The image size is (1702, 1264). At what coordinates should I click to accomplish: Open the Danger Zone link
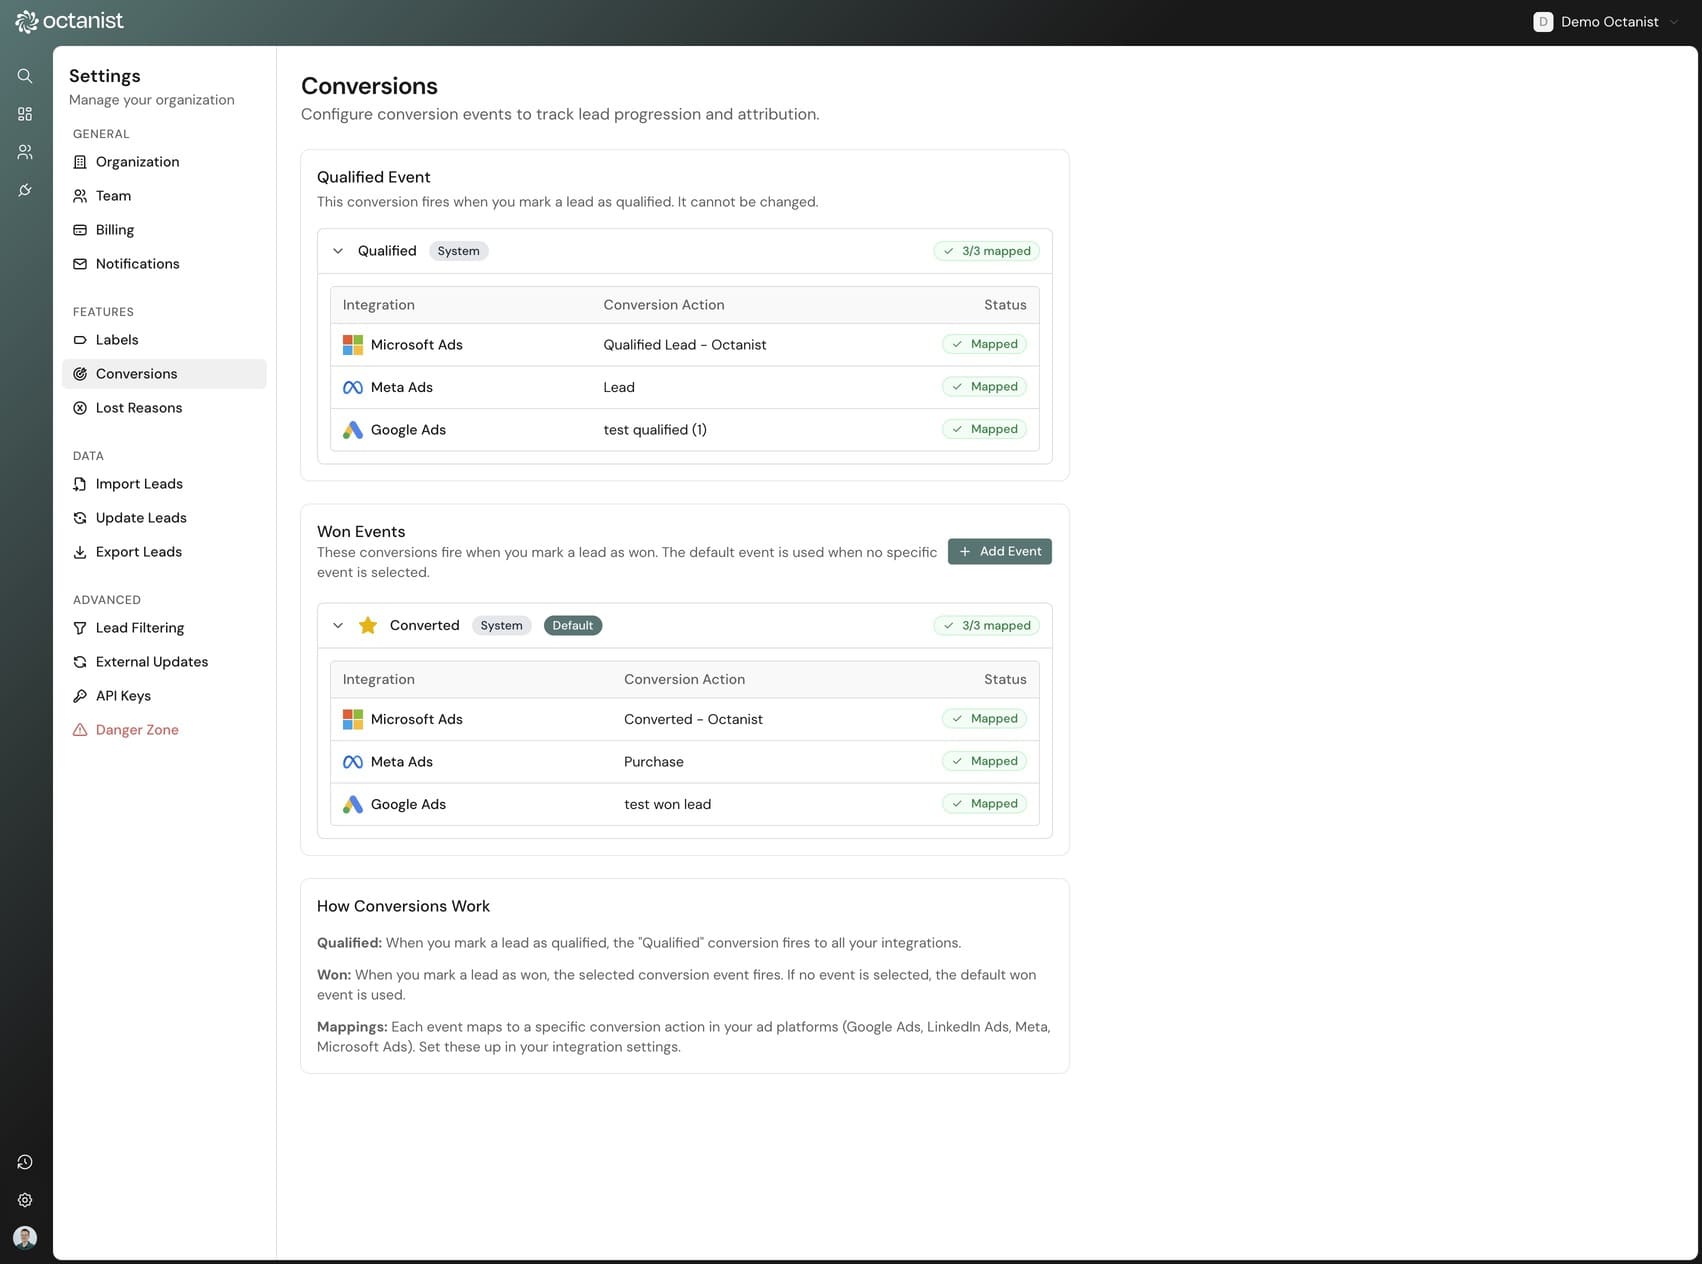tap(136, 730)
